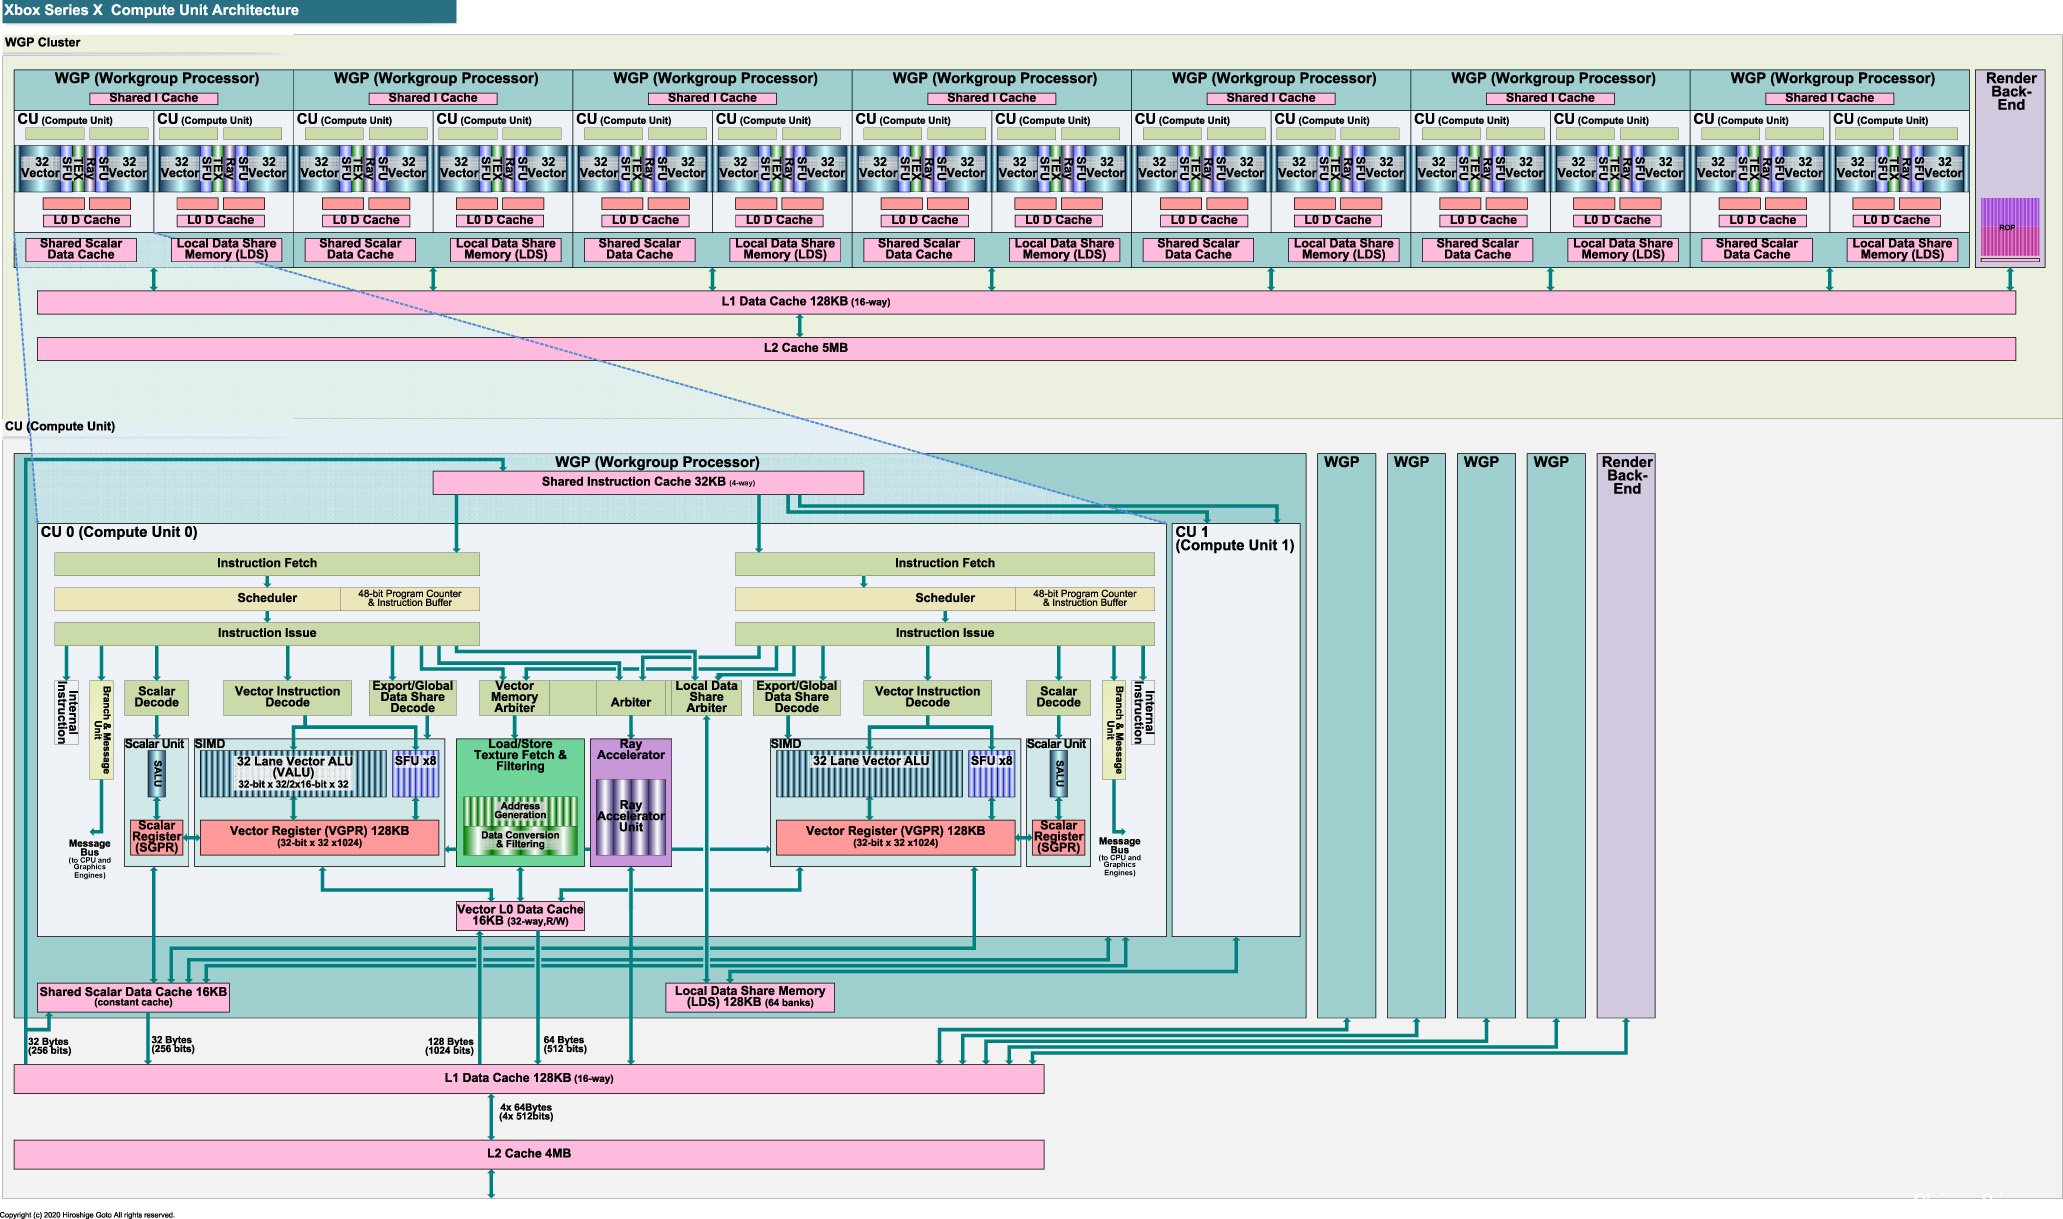Select the 'WGP Cluster' section label
Image resolution: width=2063 pixels, height=1219 pixels.
pos(42,42)
